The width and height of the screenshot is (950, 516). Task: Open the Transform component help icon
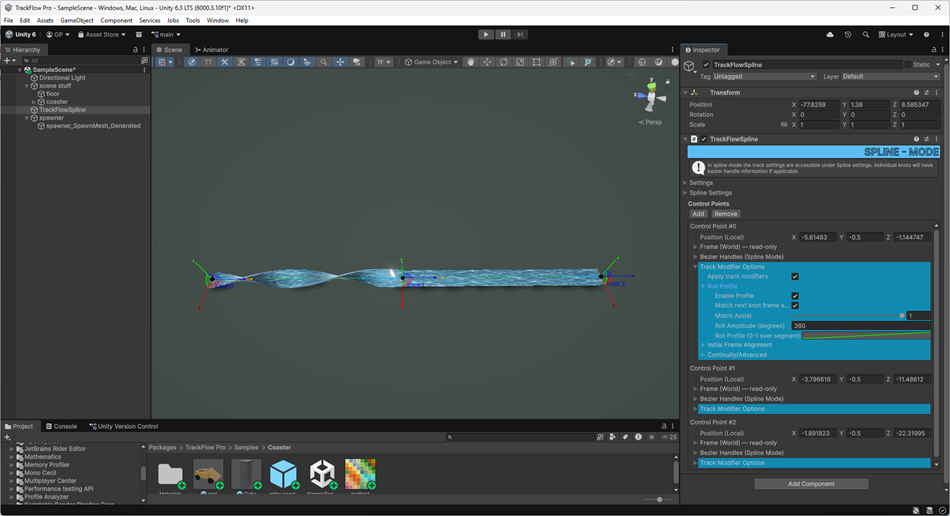915,93
